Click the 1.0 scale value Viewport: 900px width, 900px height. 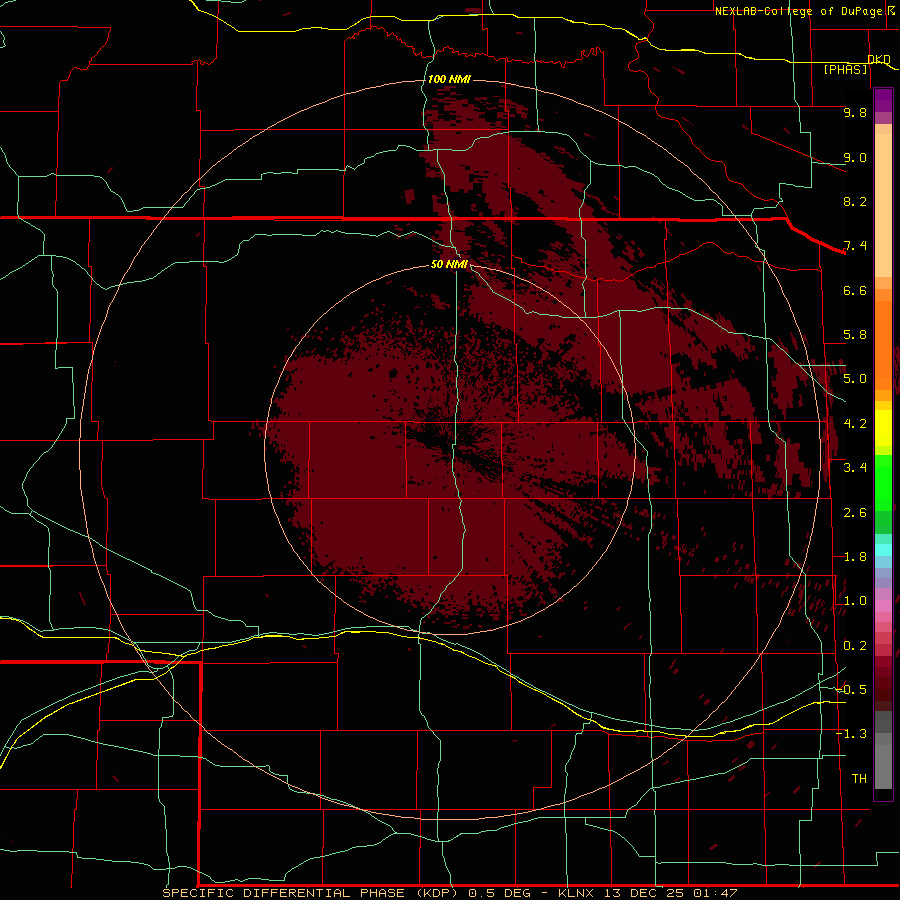pyautogui.click(x=855, y=601)
